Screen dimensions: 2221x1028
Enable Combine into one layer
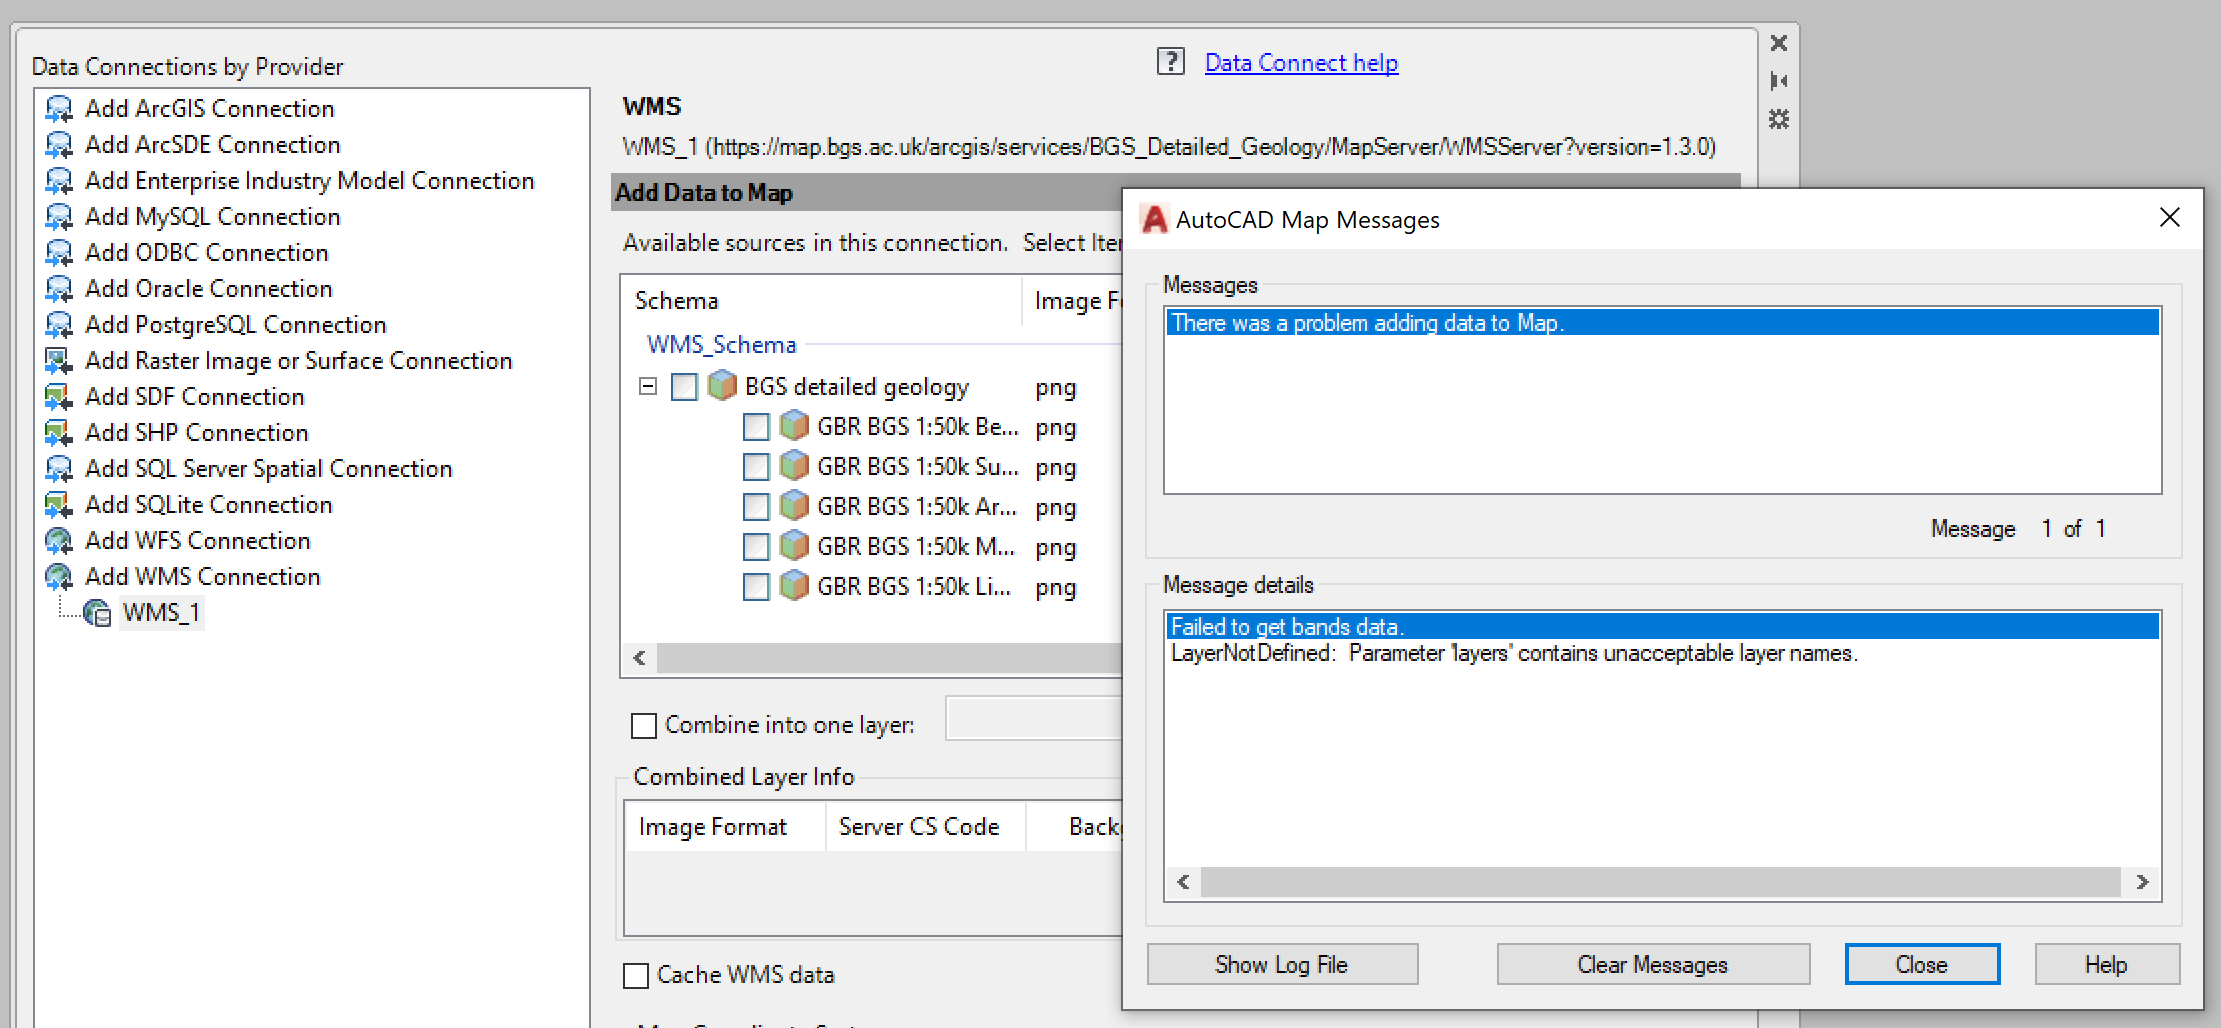[643, 724]
